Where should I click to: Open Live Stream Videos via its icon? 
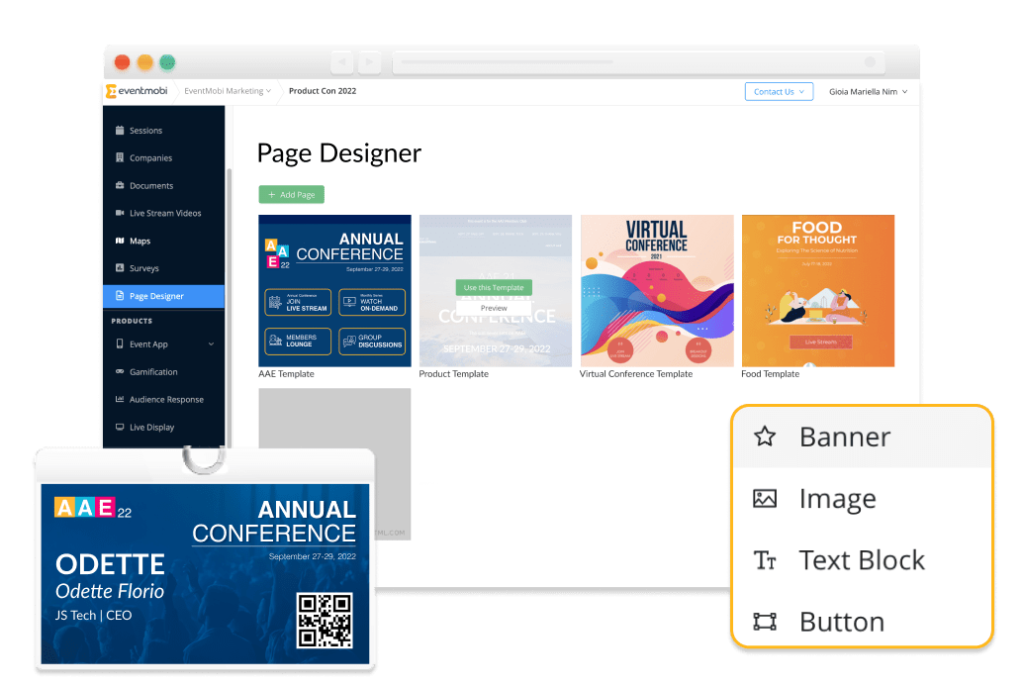coord(122,213)
